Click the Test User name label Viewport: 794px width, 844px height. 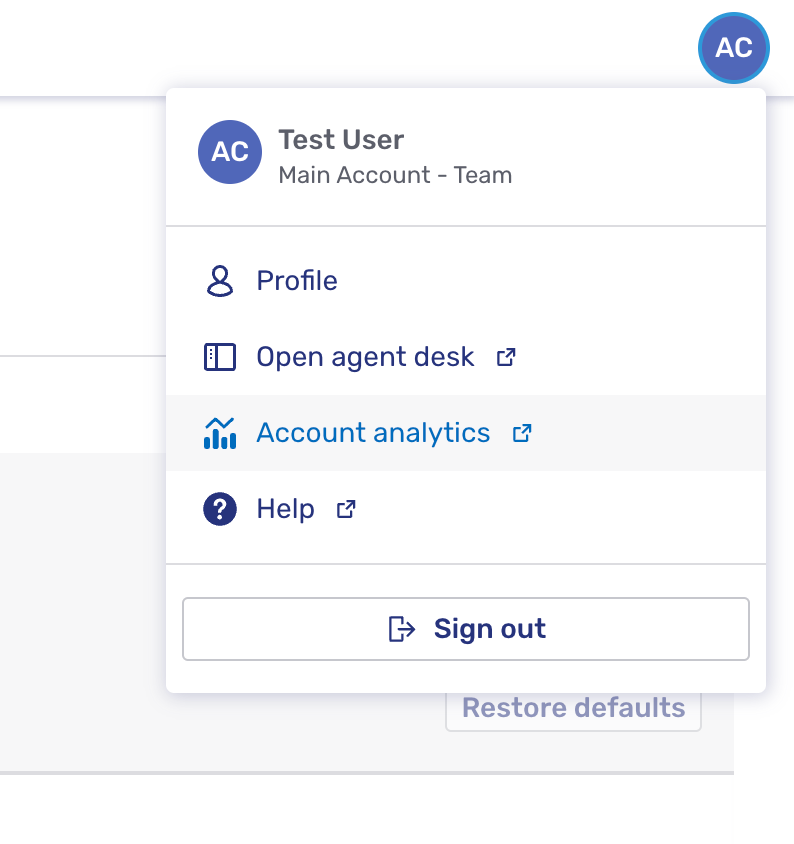pyautogui.click(x=340, y=139)
